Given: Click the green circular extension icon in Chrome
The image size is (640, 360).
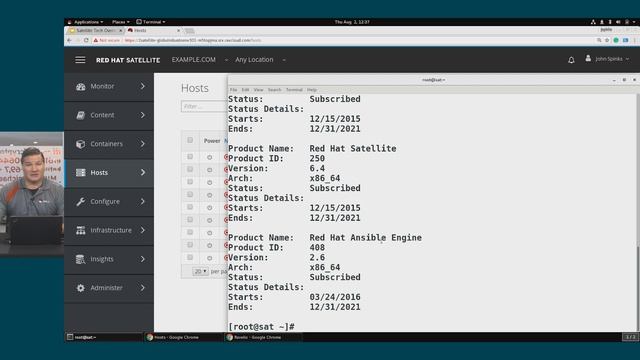Looking at the screenshot, I should 616,40.
